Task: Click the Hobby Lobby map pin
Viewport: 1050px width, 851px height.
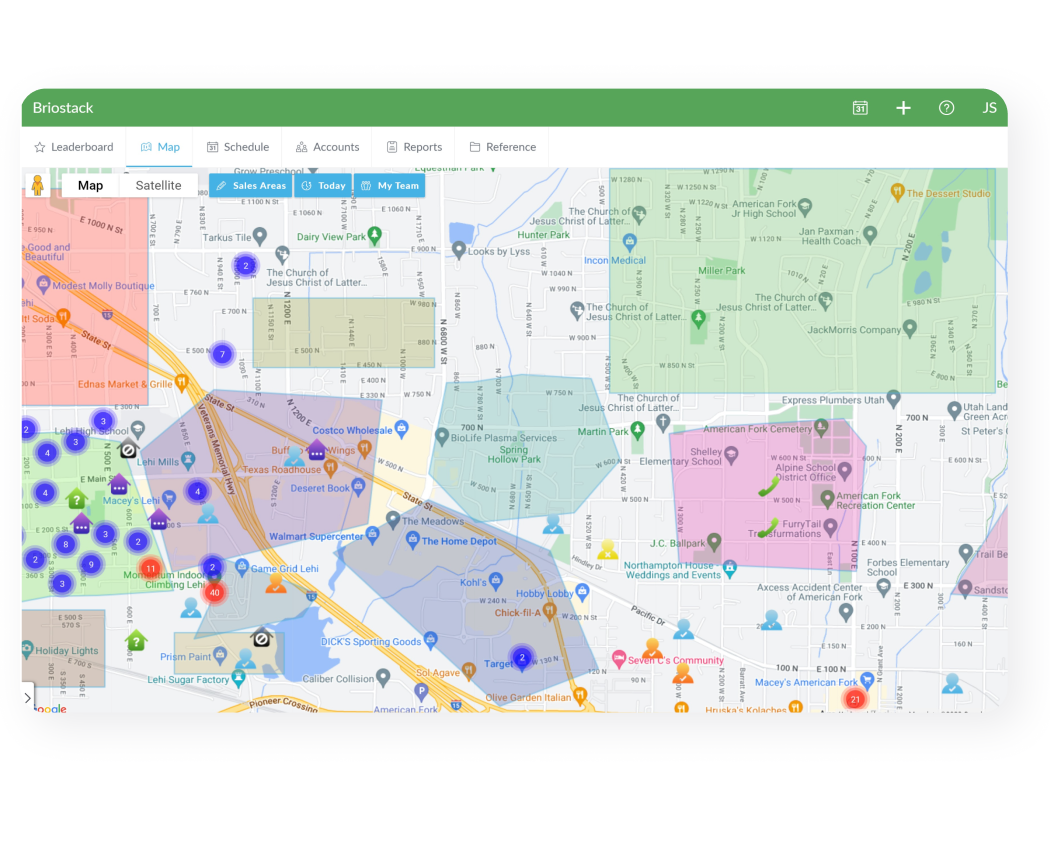Action: pyautogui.click(x=582, y=591)
